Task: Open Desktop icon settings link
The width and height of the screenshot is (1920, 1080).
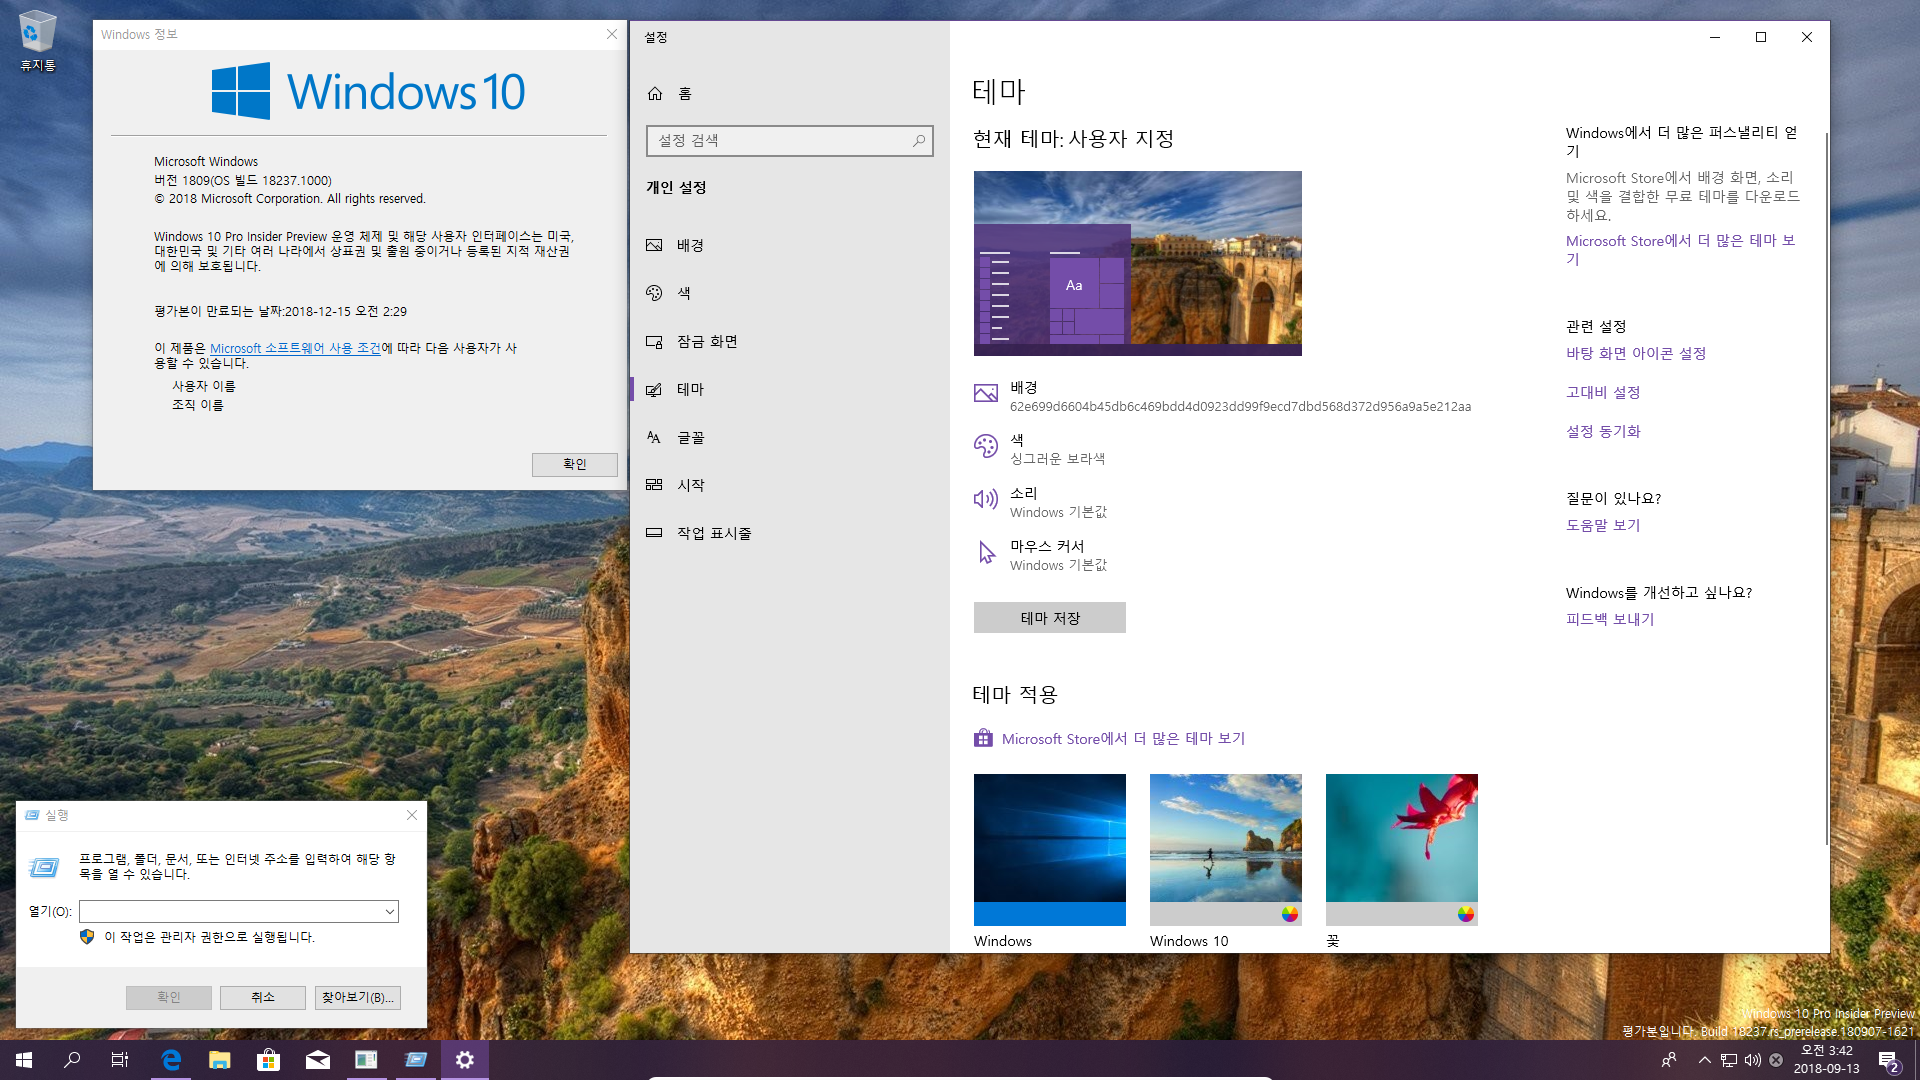Action: [x=1636, y=353]
